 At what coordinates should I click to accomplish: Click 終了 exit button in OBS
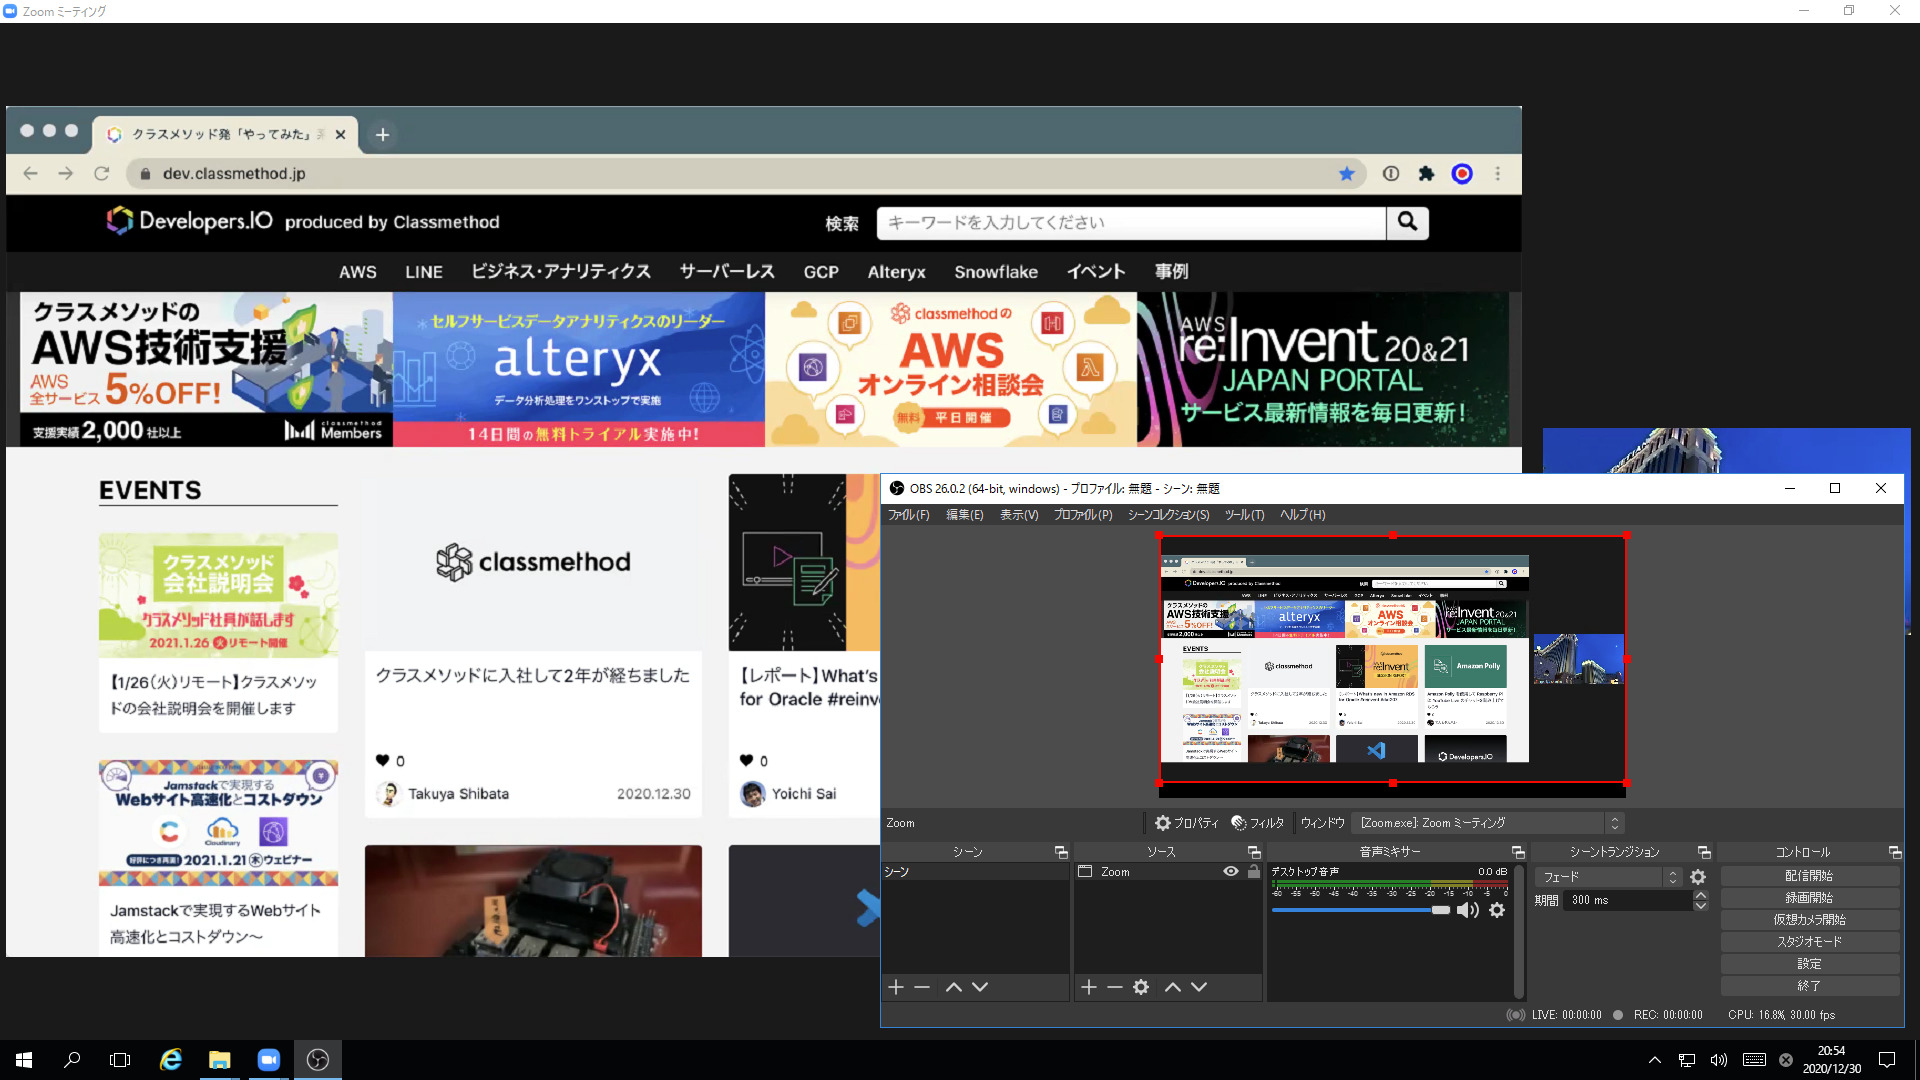tap(1810, 986)
